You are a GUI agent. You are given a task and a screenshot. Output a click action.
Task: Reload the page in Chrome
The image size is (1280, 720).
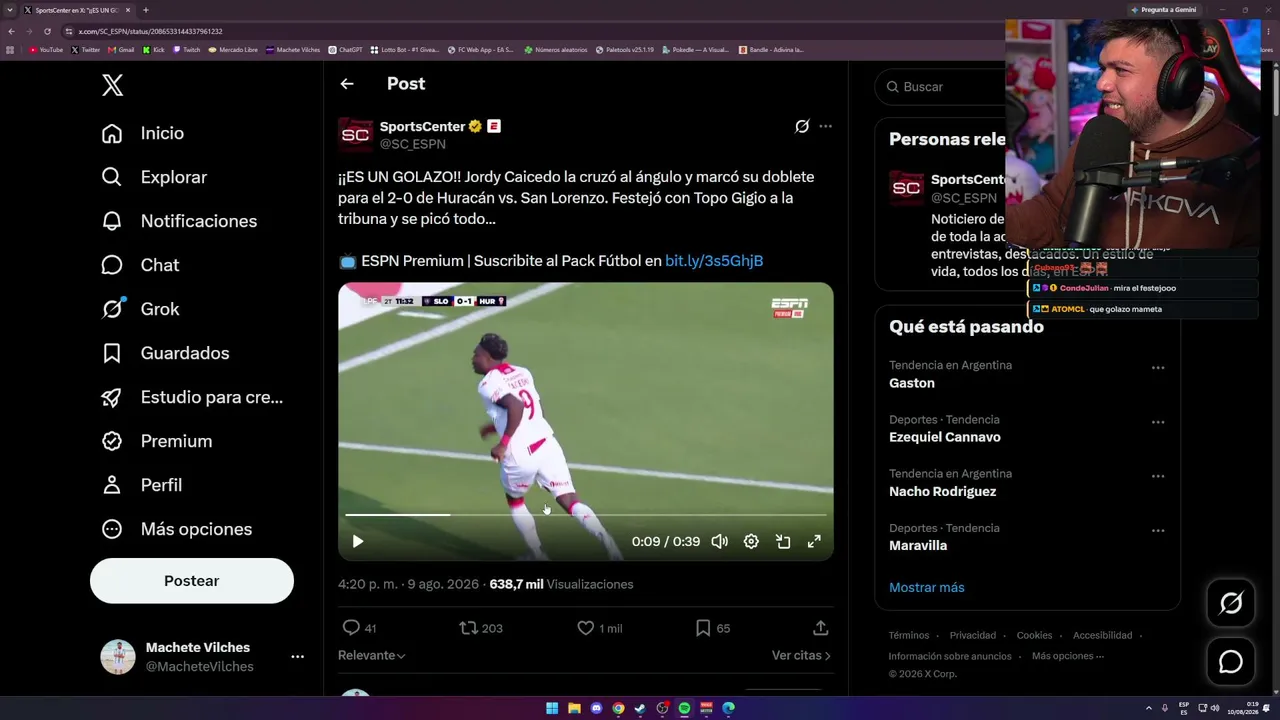coord(47,31)
